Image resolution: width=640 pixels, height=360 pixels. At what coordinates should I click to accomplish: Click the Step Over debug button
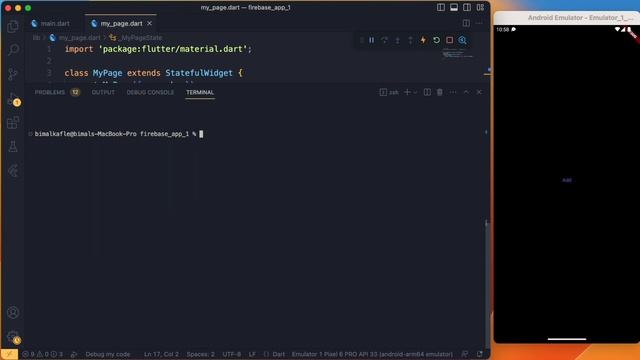[x=384, y=40]
